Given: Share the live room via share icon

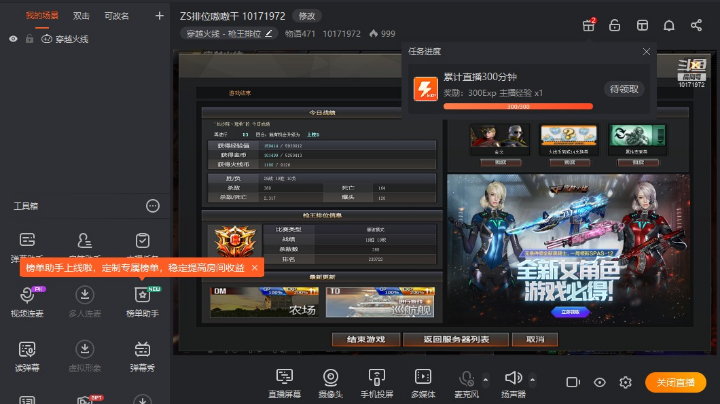Looking at the screenshot, I should [696, 25].
